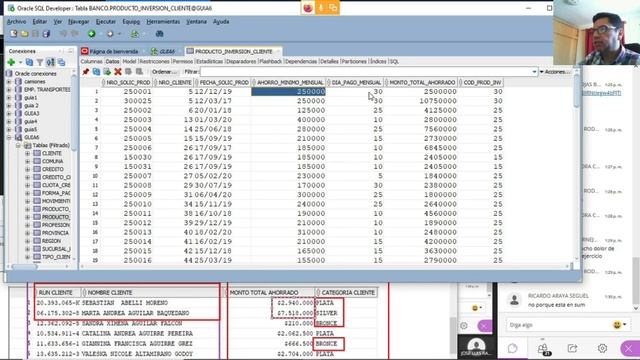Select the PROFESION table in tree
Viewport: 640px width, 360px height.
click(x=56, y=225)
